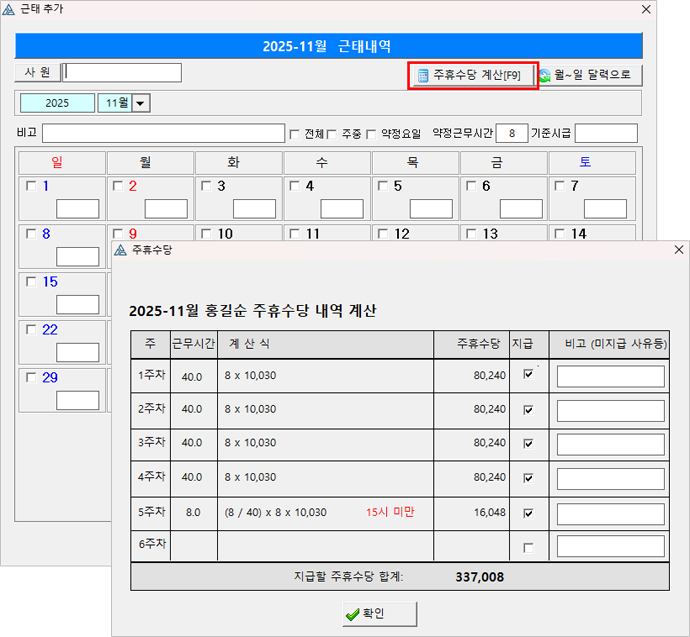The width and height of the screenshot is (690, 637).
Task: Check the day 14 checkbox in calendar
Action: tap(559, 234)
